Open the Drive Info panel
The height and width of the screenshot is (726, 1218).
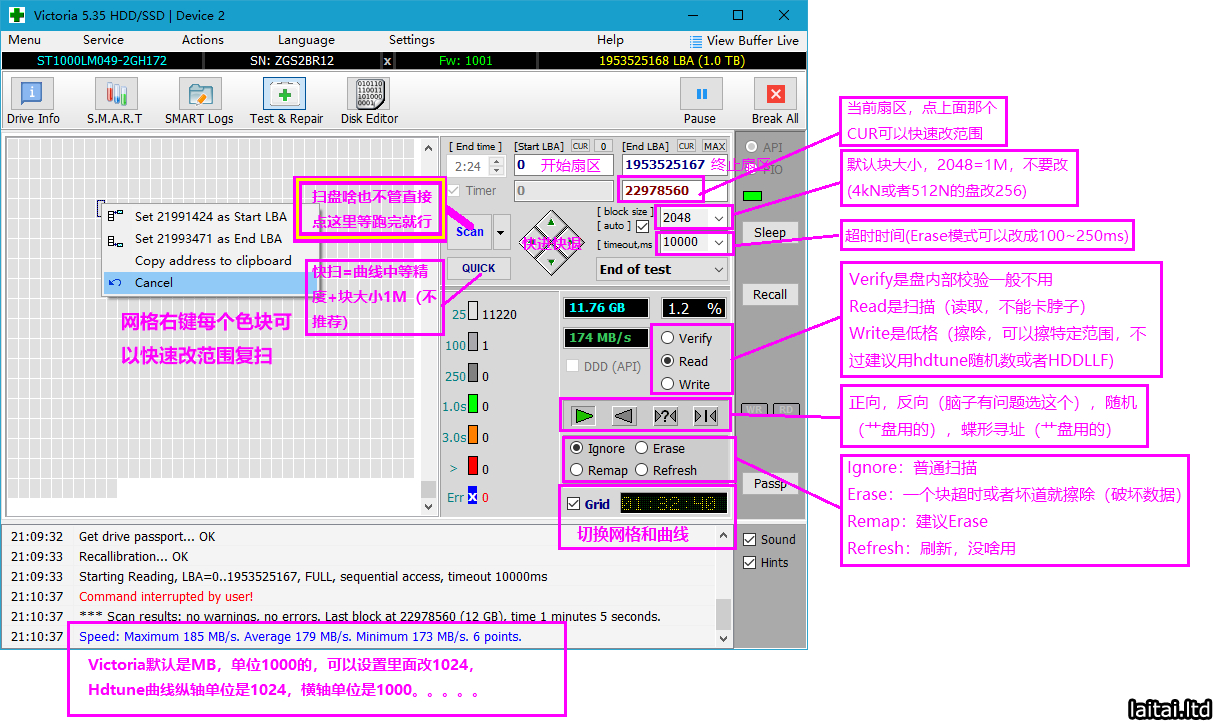33,103
